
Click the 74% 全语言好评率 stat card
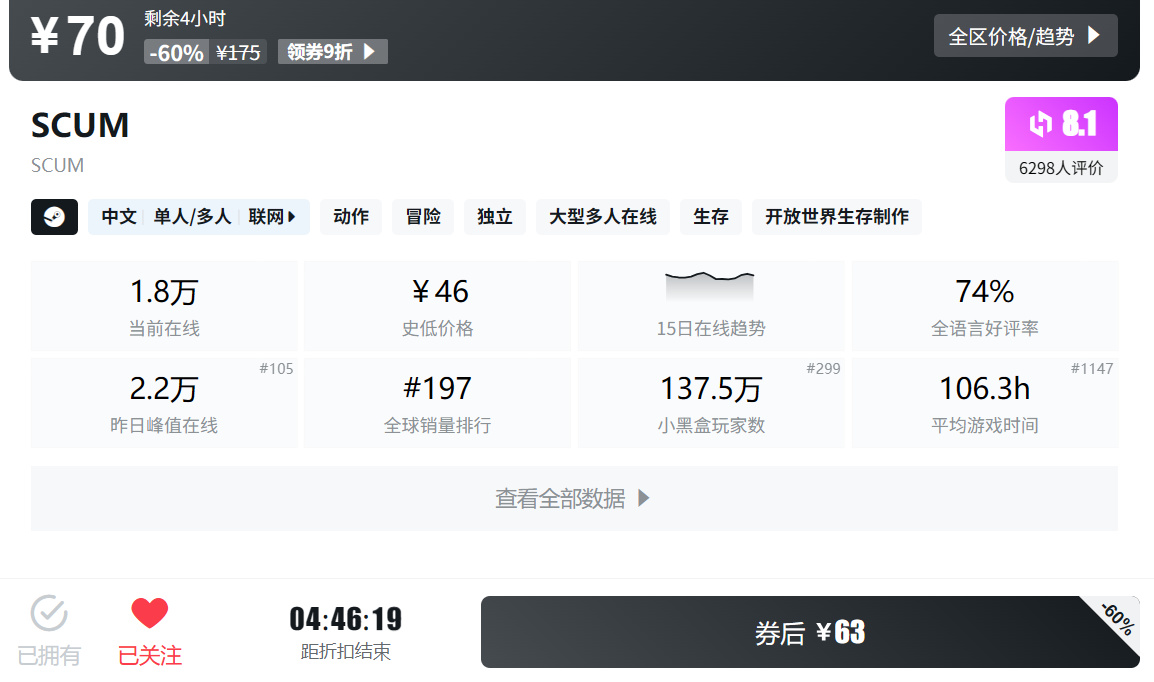point(985,305)
